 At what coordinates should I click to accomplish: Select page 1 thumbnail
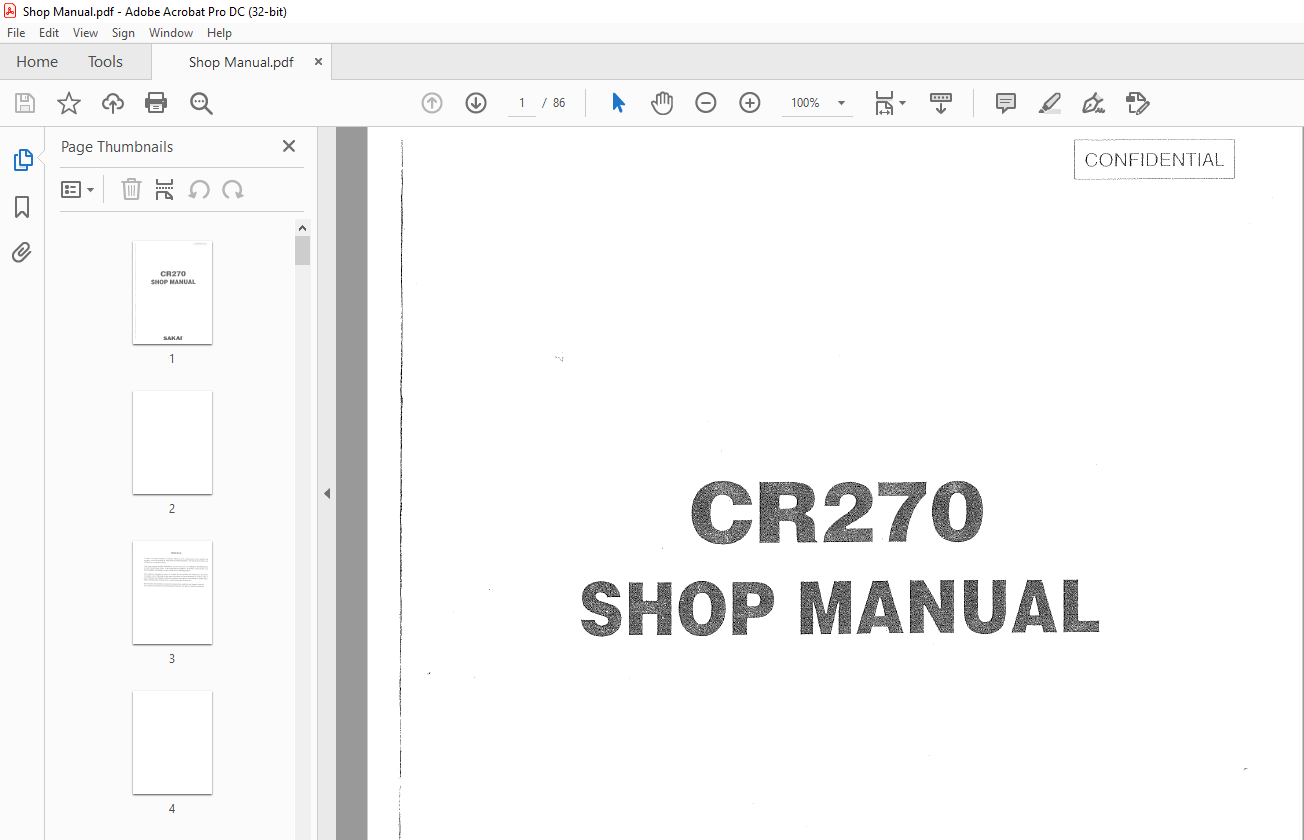172,293
